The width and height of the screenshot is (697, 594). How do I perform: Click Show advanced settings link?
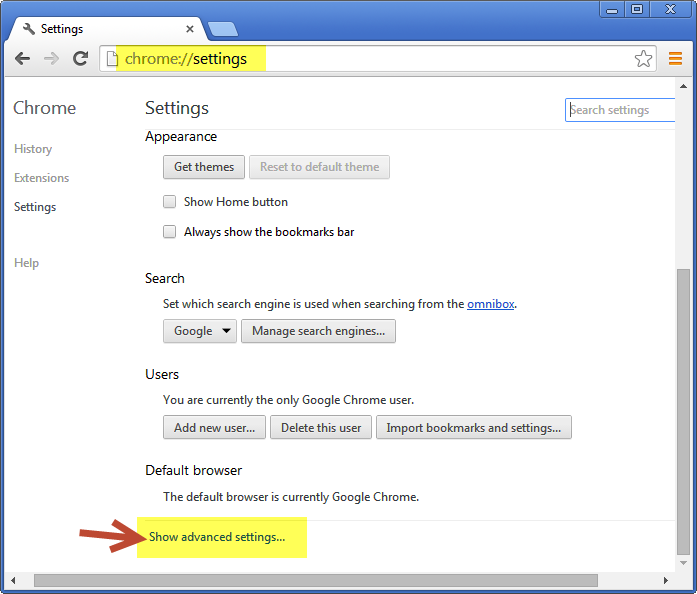[x=217, y=537]
